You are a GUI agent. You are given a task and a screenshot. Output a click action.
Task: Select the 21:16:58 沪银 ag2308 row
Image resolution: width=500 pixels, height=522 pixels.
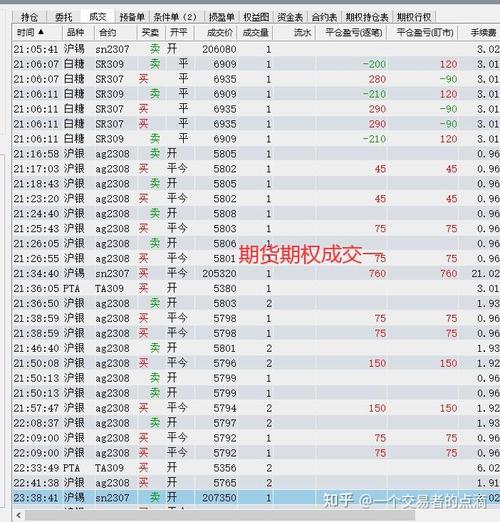pyautogui.click(x=256, y=154)
